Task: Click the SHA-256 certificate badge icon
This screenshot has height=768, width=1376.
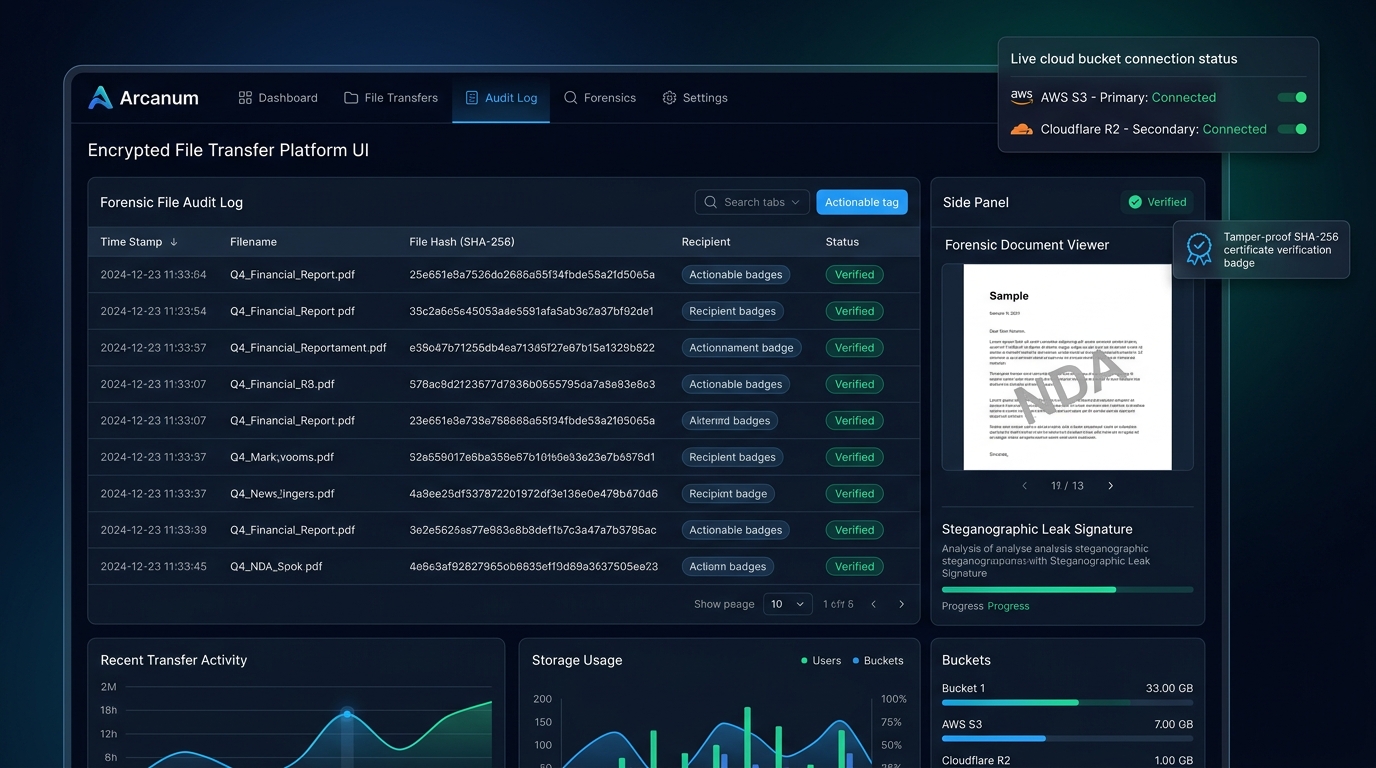Action: pyautogui.click(x=1199, y=249)
